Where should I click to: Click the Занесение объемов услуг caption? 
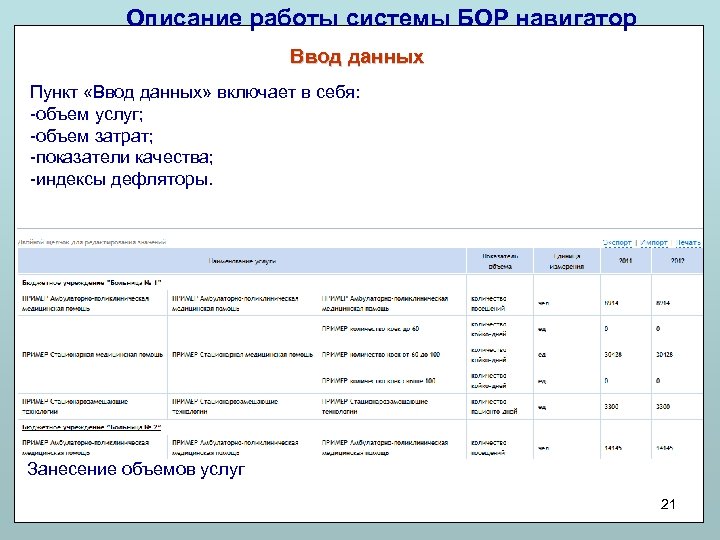(x=136, y=469)
